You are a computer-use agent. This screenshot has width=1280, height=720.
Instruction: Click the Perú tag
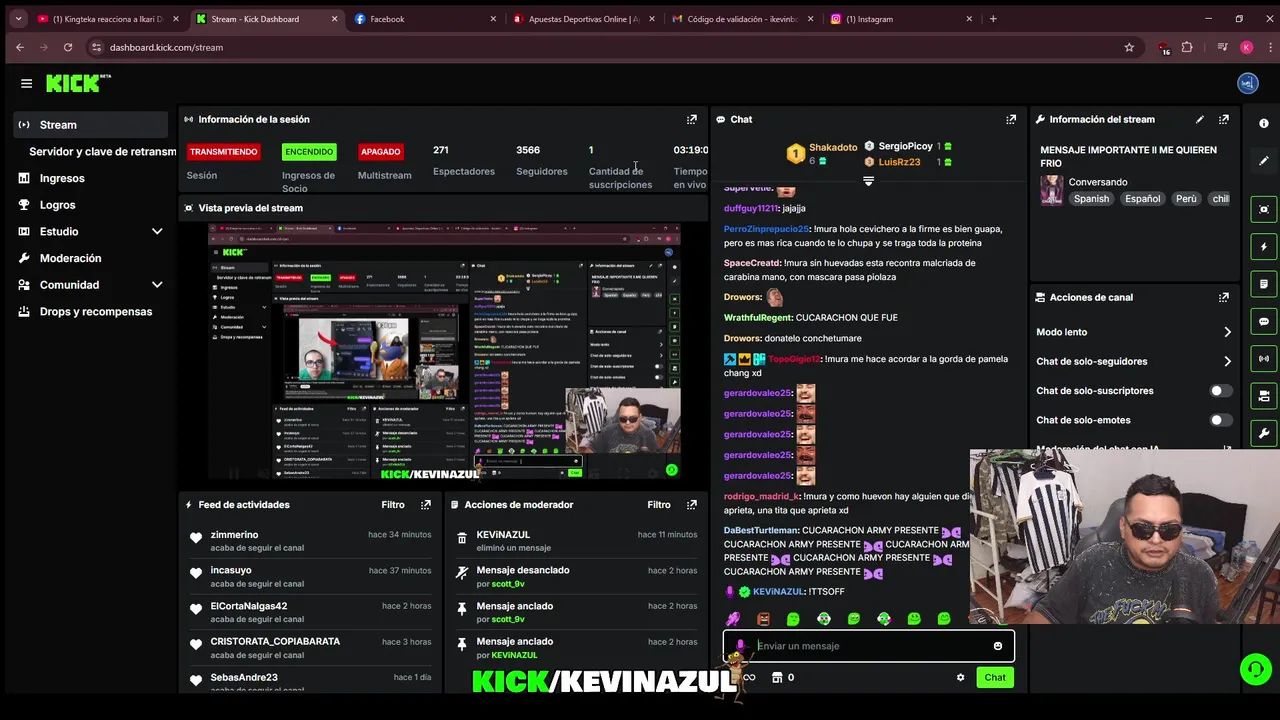pos(1186,199)
